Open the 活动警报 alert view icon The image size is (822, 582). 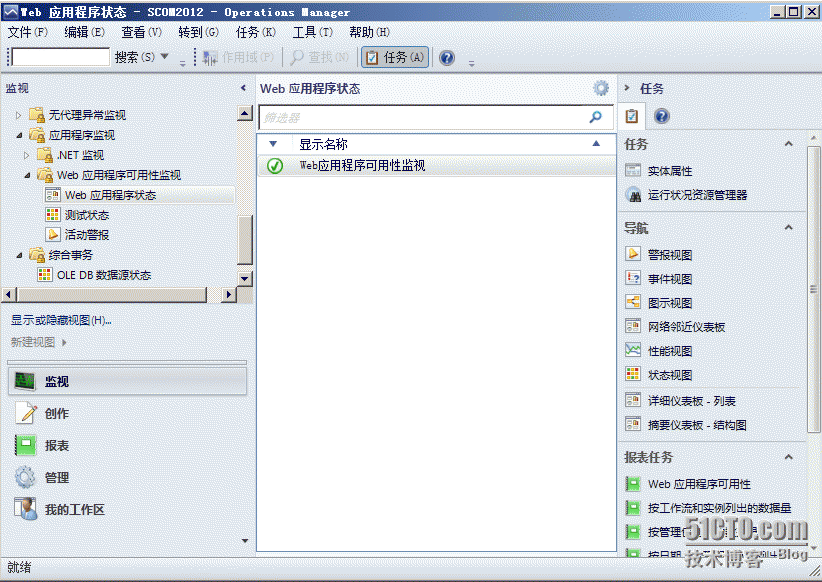pyautogui.click(x=53, y=234)
